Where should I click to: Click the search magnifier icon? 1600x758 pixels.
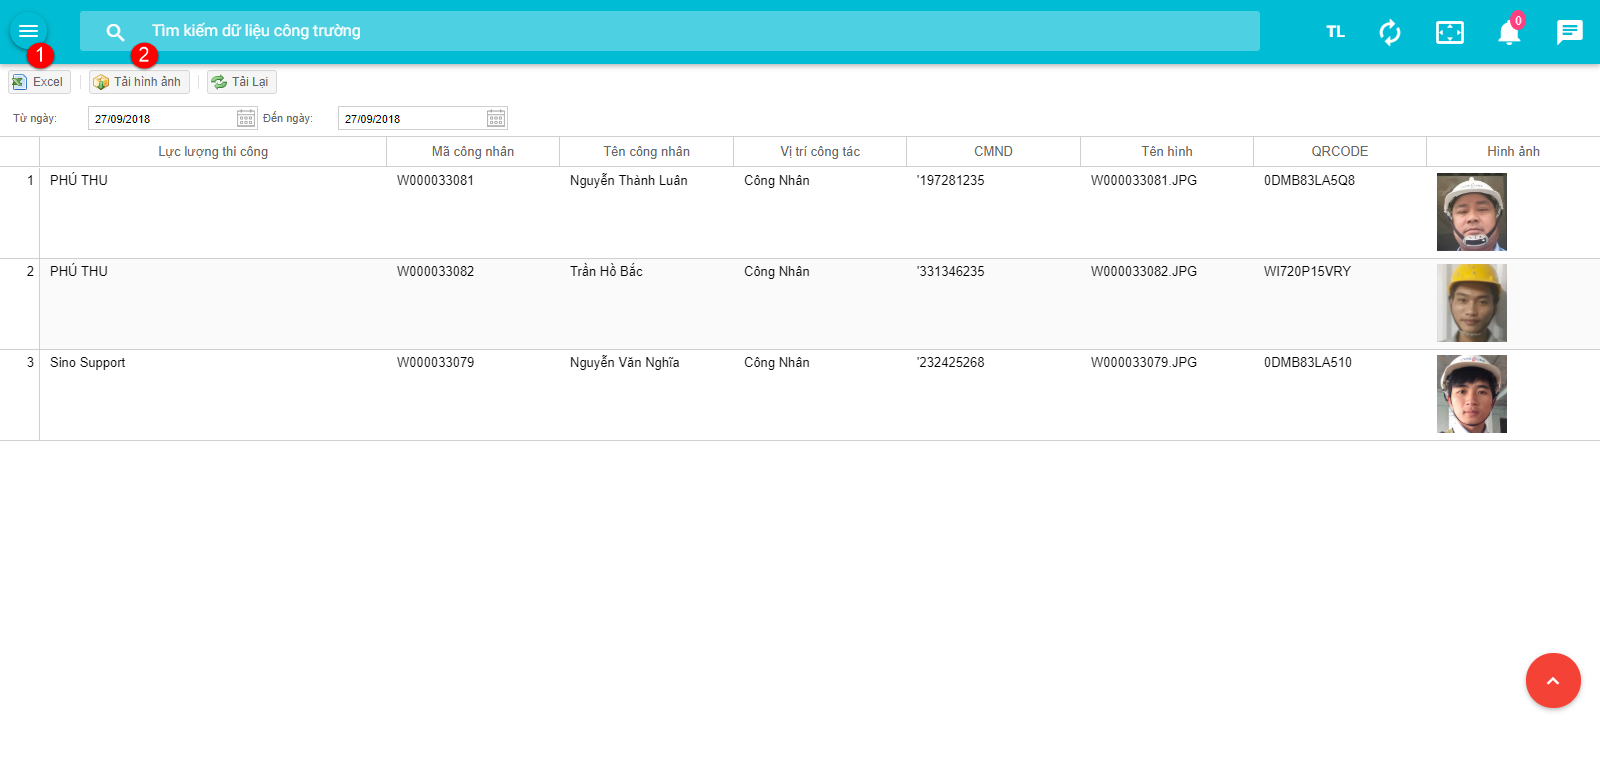pos(115,32)
